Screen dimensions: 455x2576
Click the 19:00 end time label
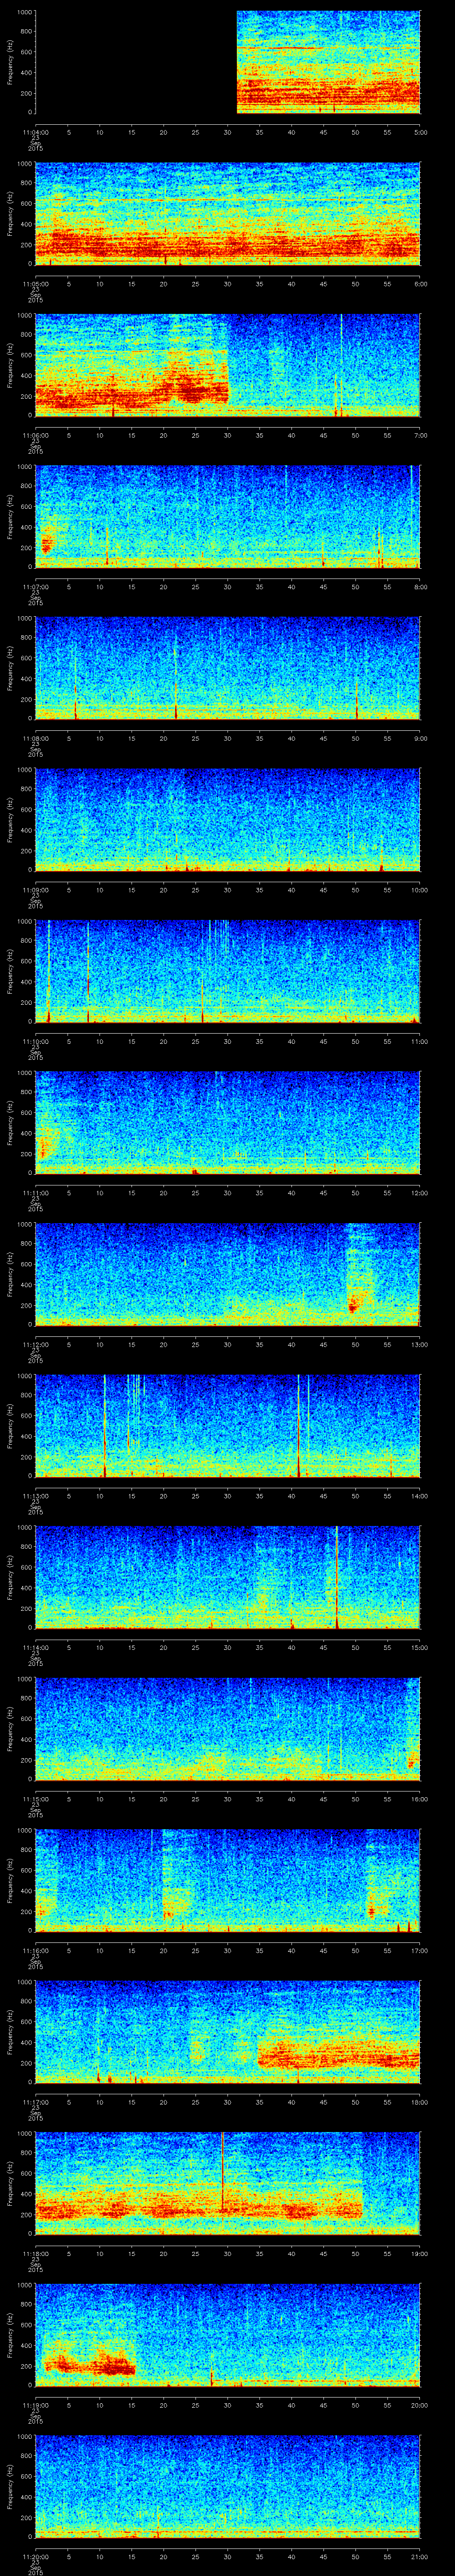coord(420,2254)
